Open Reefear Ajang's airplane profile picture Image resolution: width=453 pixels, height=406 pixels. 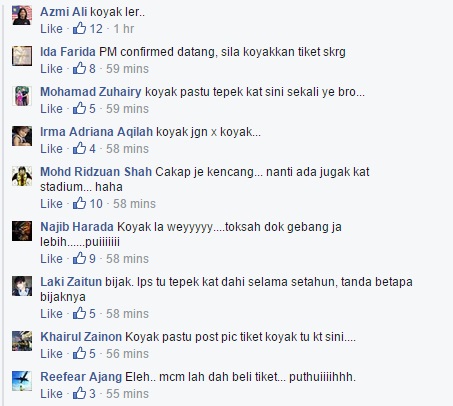coord(22,380)
